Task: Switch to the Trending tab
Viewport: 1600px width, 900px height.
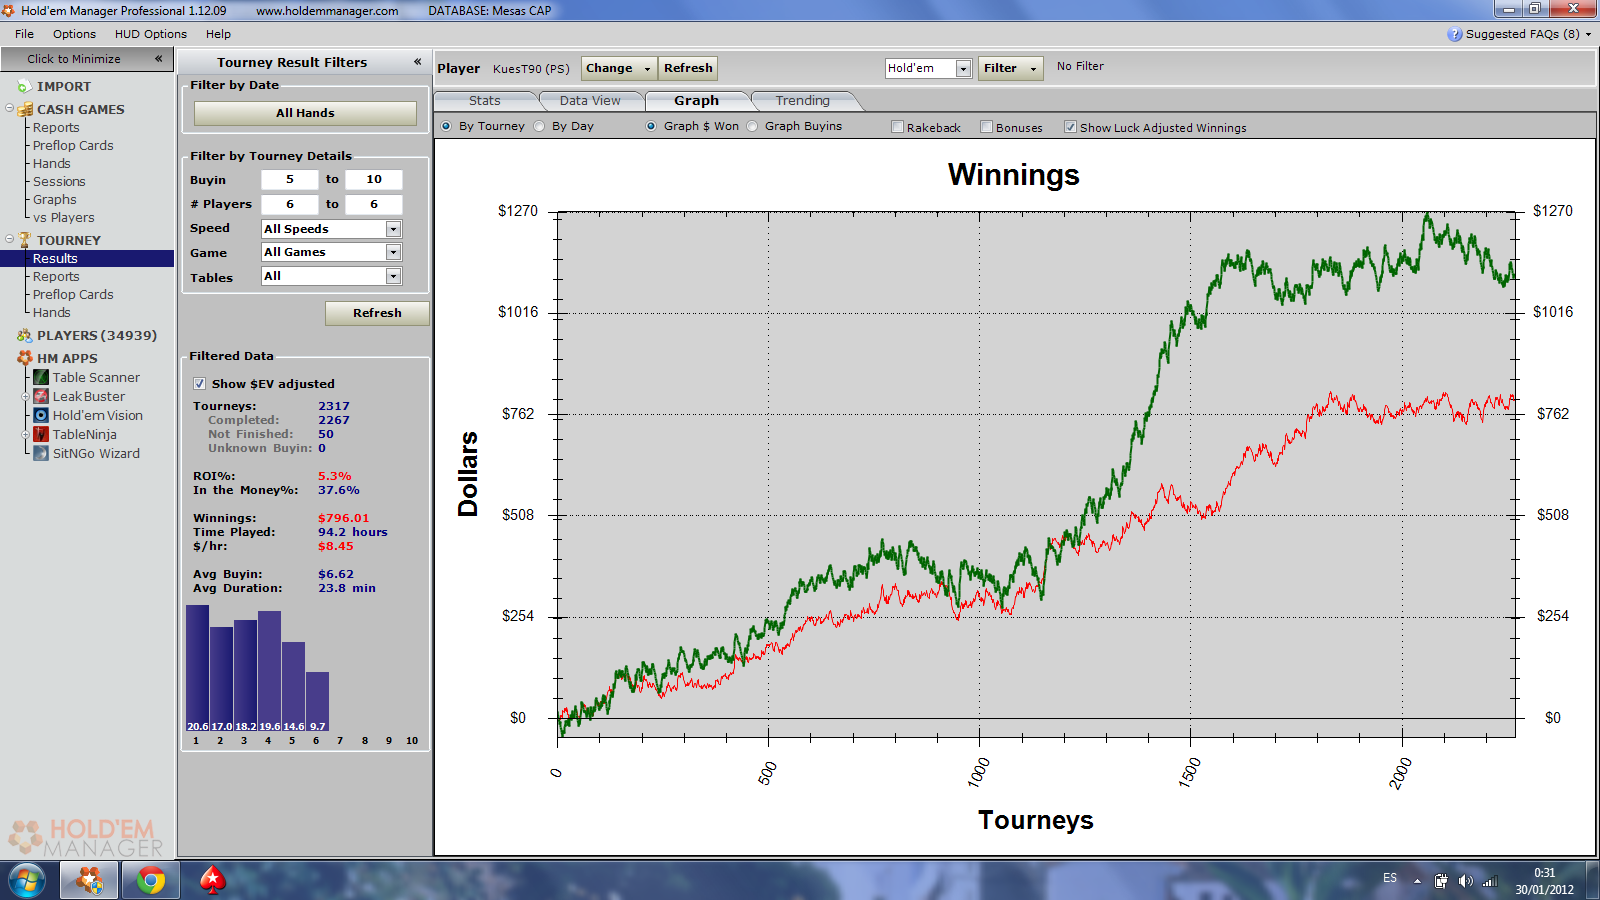Action: 802,101
